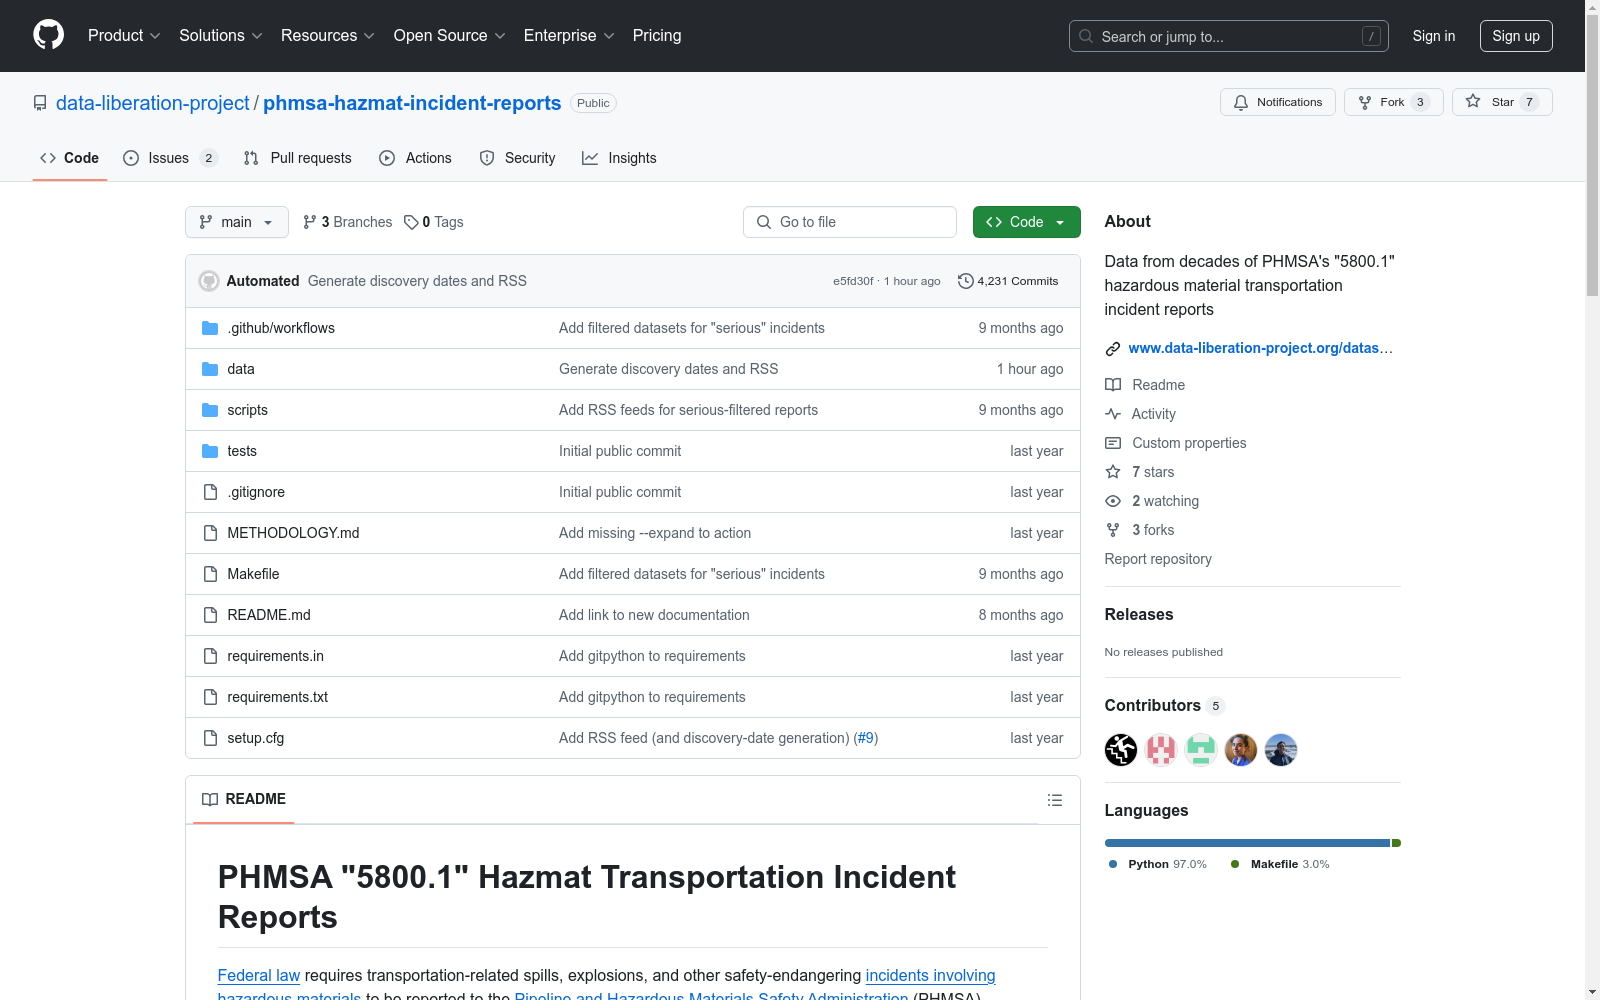Select the README tab heading
Viewport: 1600px width, 1000px height.
[x=244, y=799]
